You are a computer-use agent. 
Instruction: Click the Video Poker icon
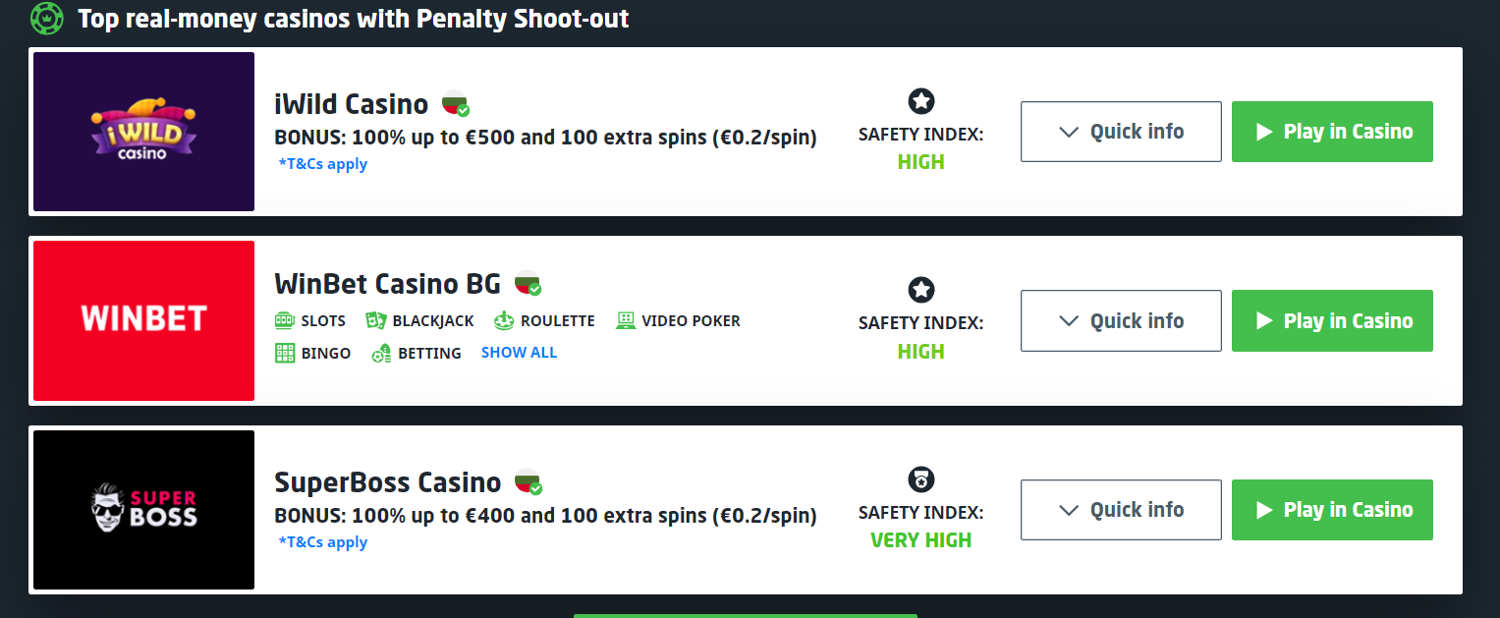click(x=626, y=321)
